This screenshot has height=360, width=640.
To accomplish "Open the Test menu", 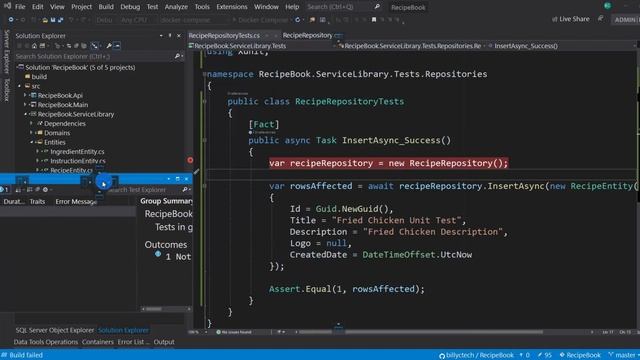I will (x=152, y=7).
